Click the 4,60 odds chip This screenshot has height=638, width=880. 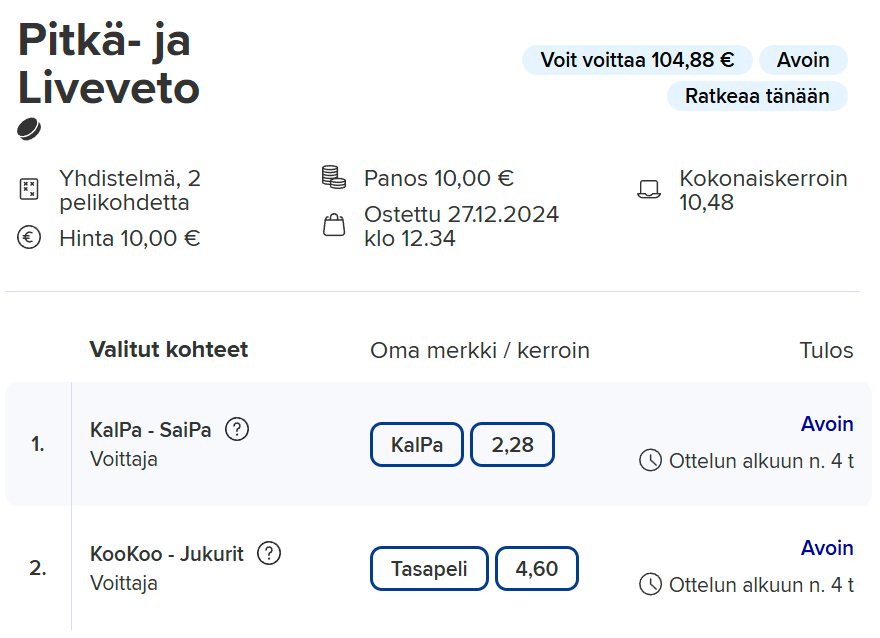click(x=537, y=568)
